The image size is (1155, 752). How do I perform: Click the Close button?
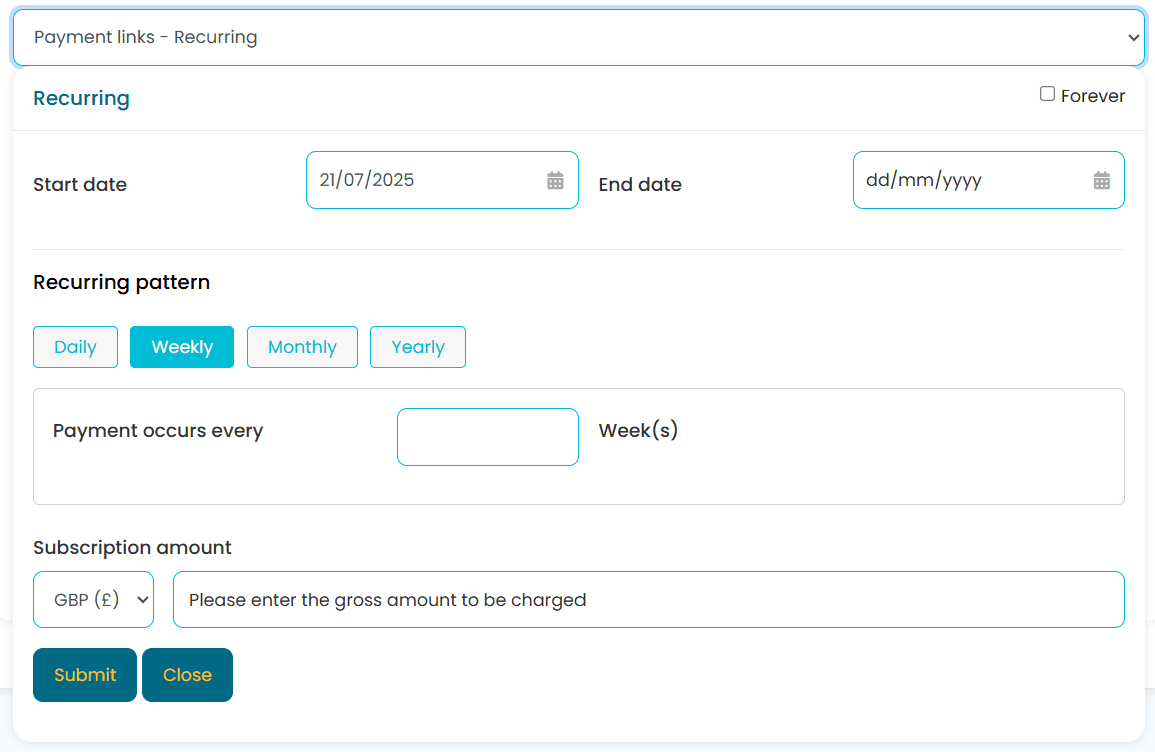point(187,674)
